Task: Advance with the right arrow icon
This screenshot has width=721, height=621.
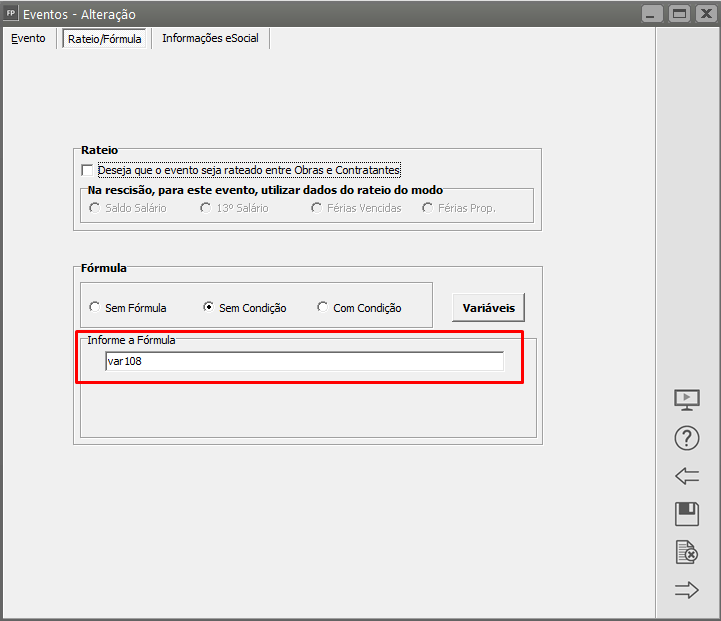Action: [687, 590]
